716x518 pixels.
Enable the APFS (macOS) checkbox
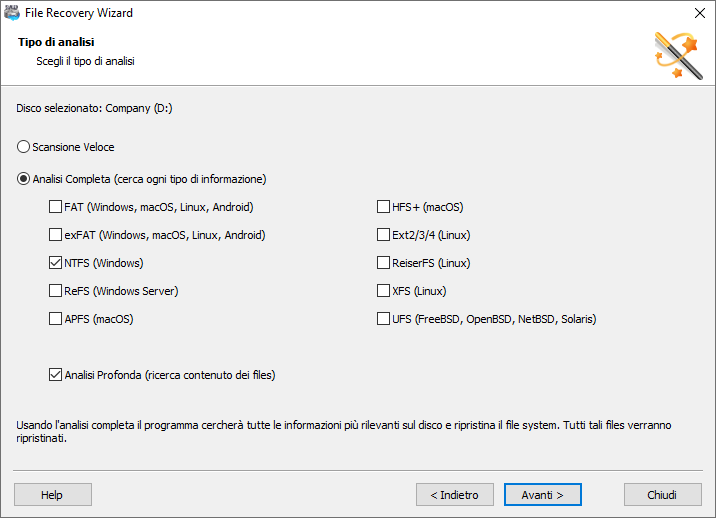(x=55, y=318)
